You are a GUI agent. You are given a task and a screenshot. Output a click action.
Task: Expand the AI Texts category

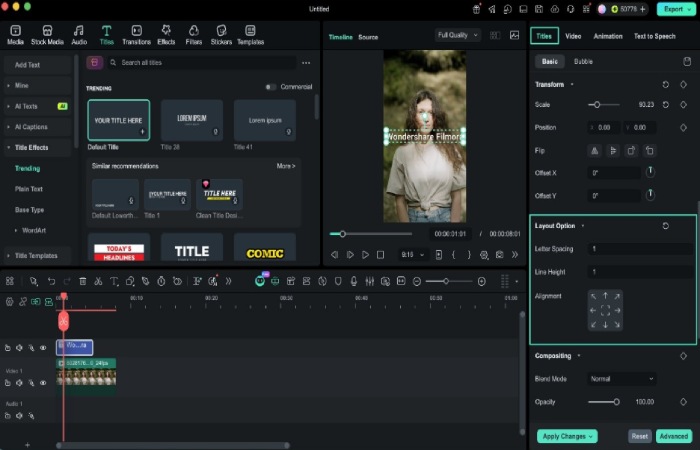click(x=38, y=106)
